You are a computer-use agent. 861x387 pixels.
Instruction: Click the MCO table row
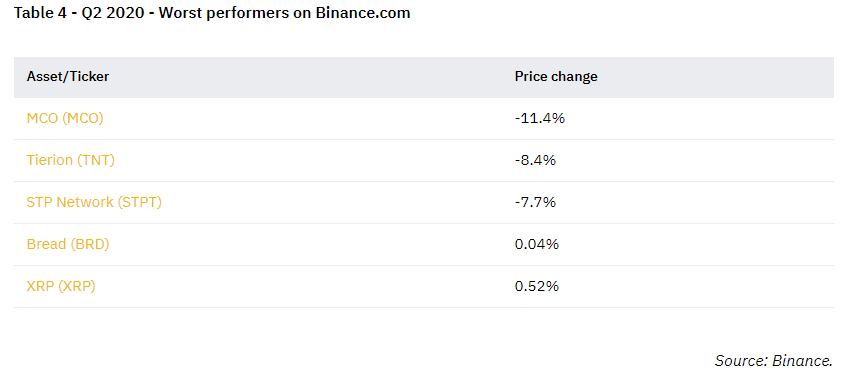(424, 119)
